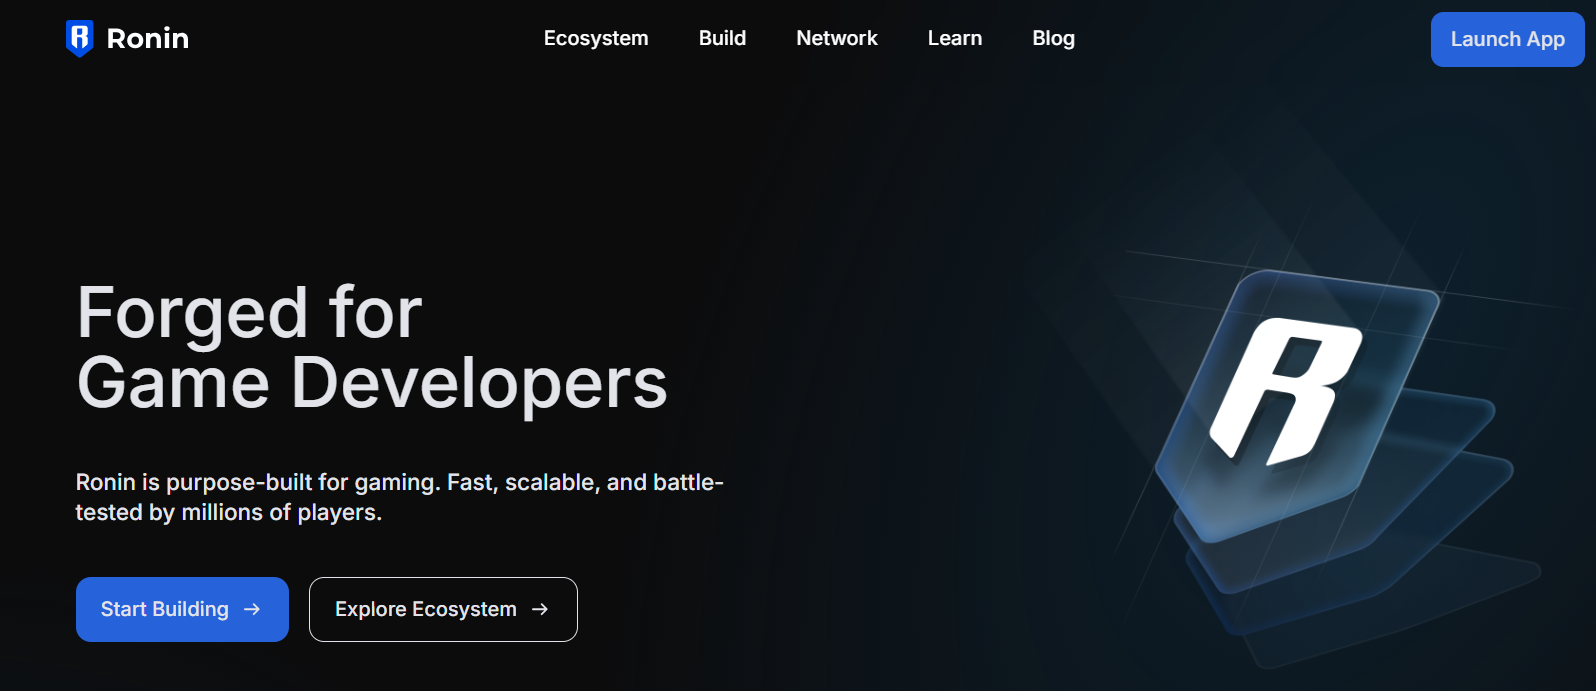Image resolution: width=1596 pixels, height=691 pixels.
Task: Open the Learn menu
Action: coord(955,38)
